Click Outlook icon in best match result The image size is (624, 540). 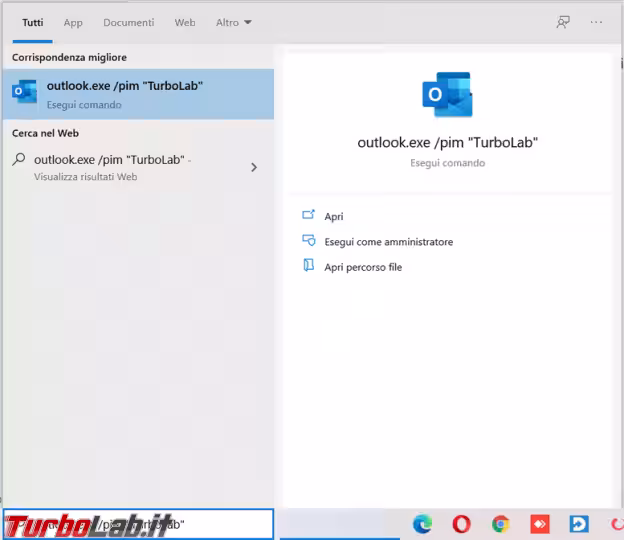(x=24, y=92)
